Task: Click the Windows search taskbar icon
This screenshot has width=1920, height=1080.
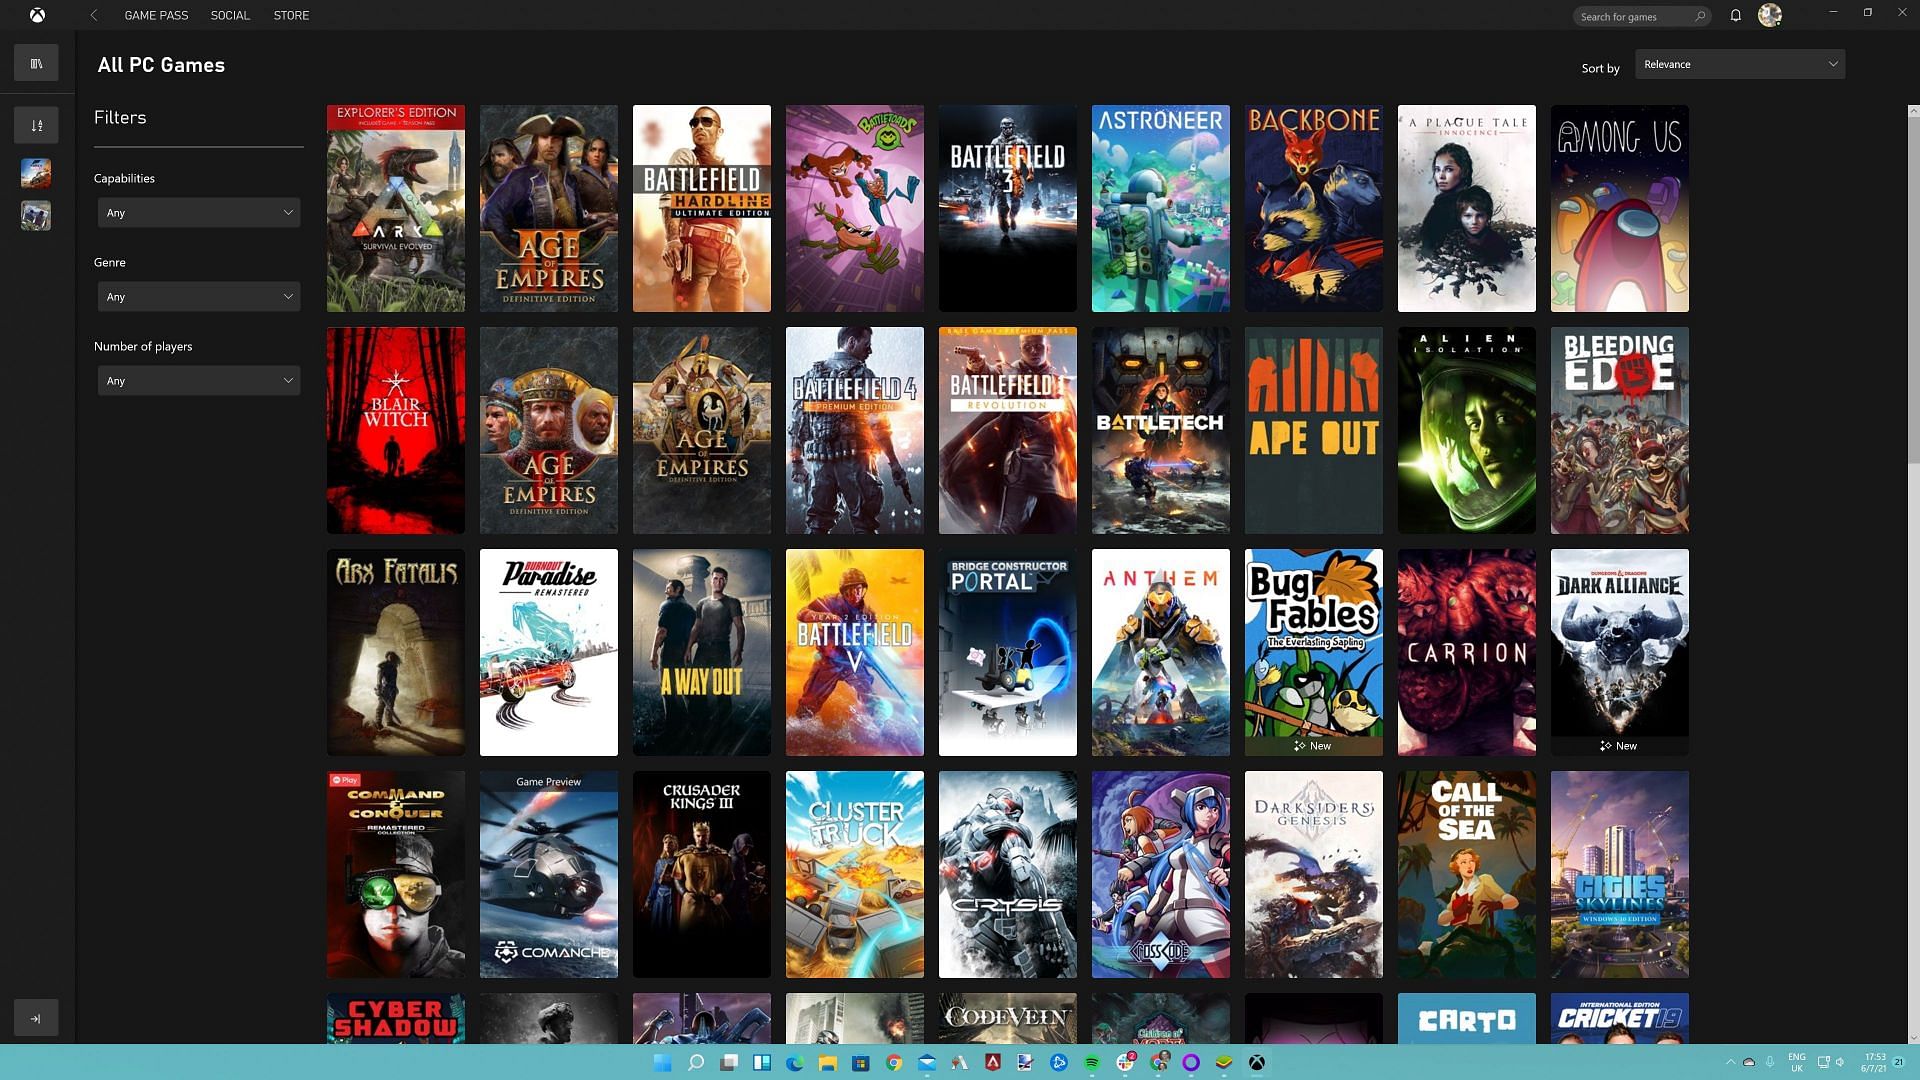Action: coord(695,1063)
